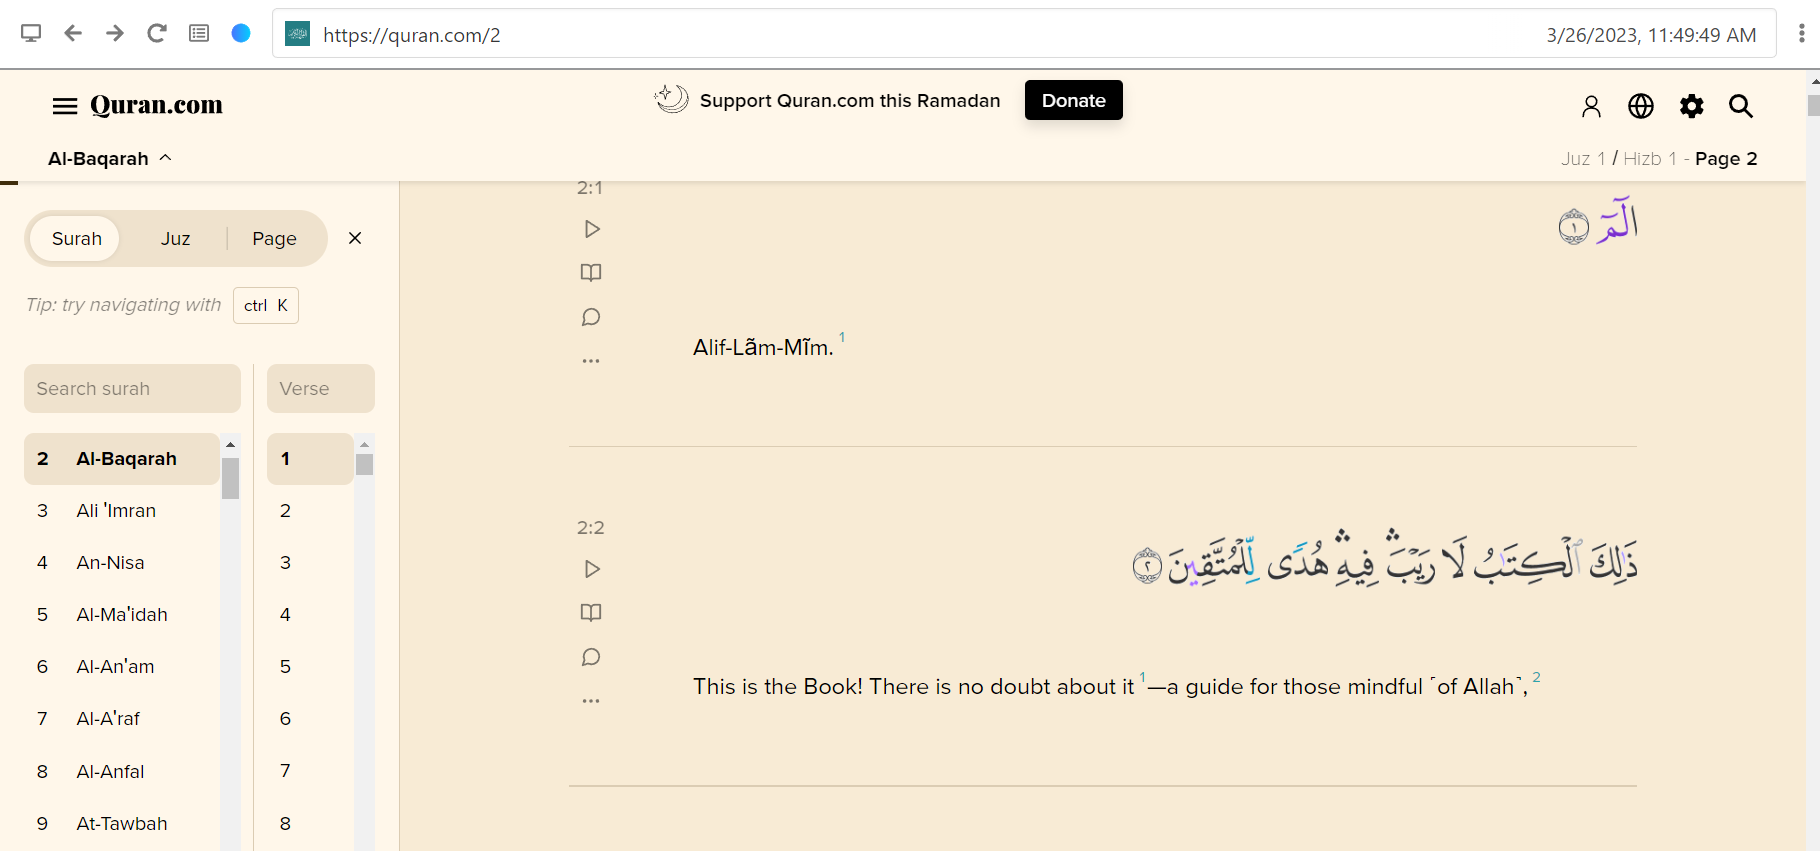This screenshot has width=1820, height=851.
Task: Go to verse 2 in list
Action: (310, 510)
